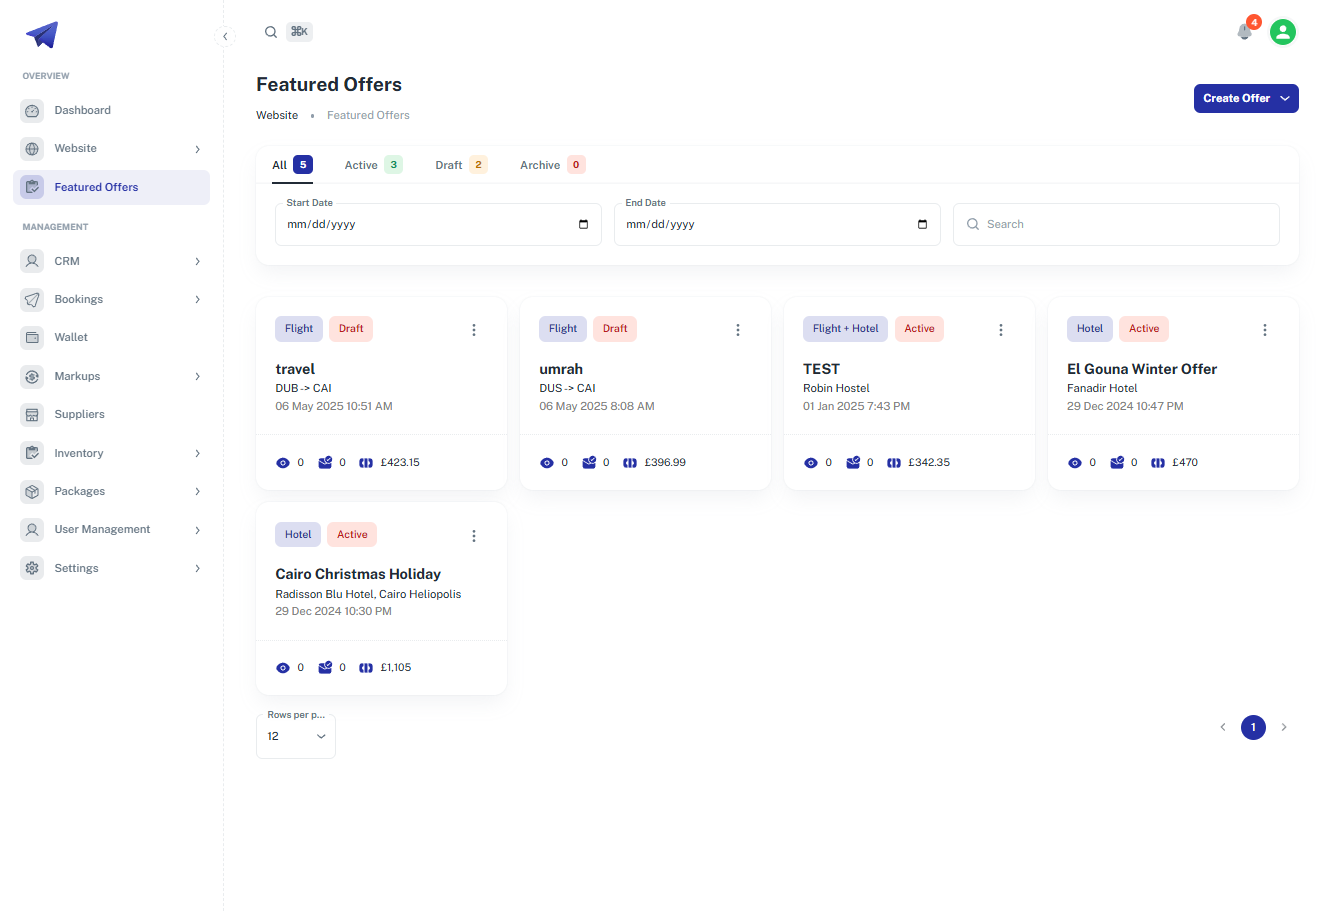Click the User Management person icon
This screenshot has width=1331, height=911.
pos(32,530)
